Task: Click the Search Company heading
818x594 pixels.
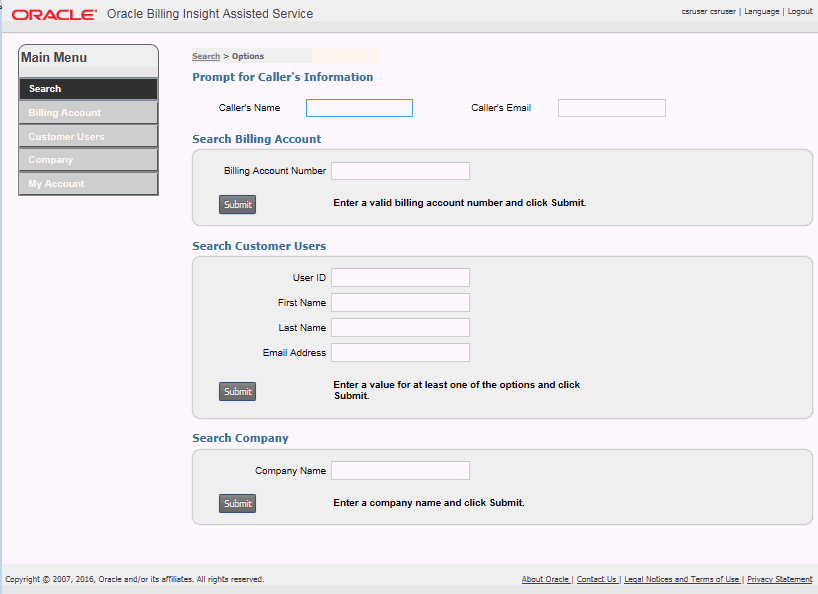Action: point(240,438)
